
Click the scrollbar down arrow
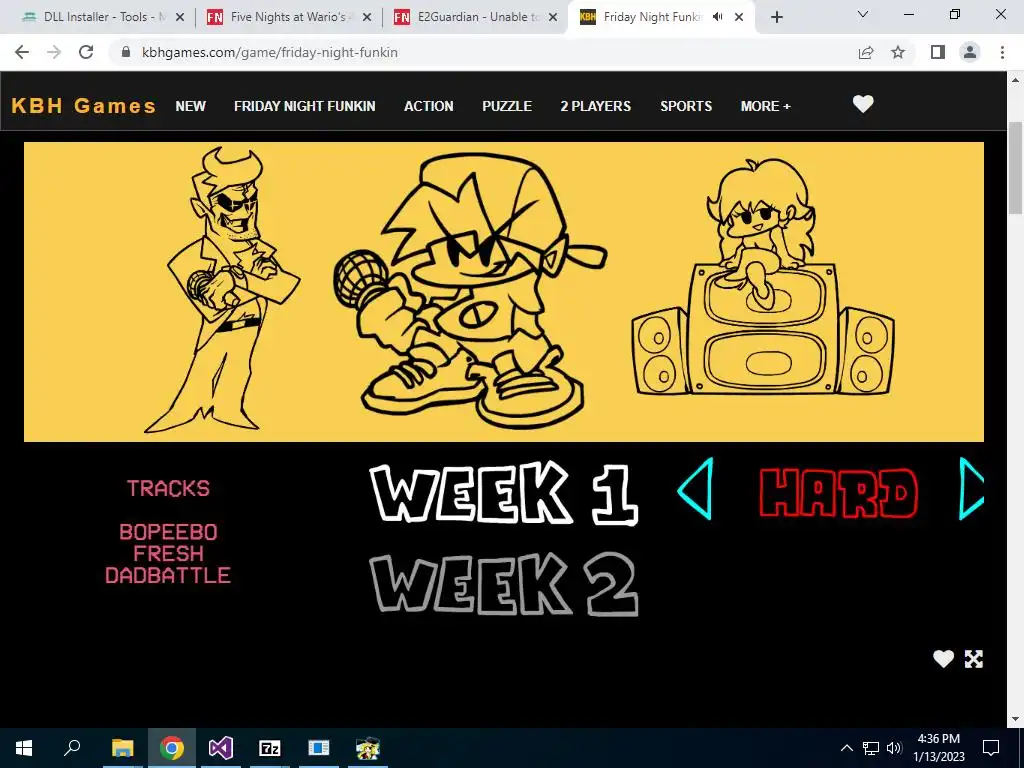point(1016,720)
